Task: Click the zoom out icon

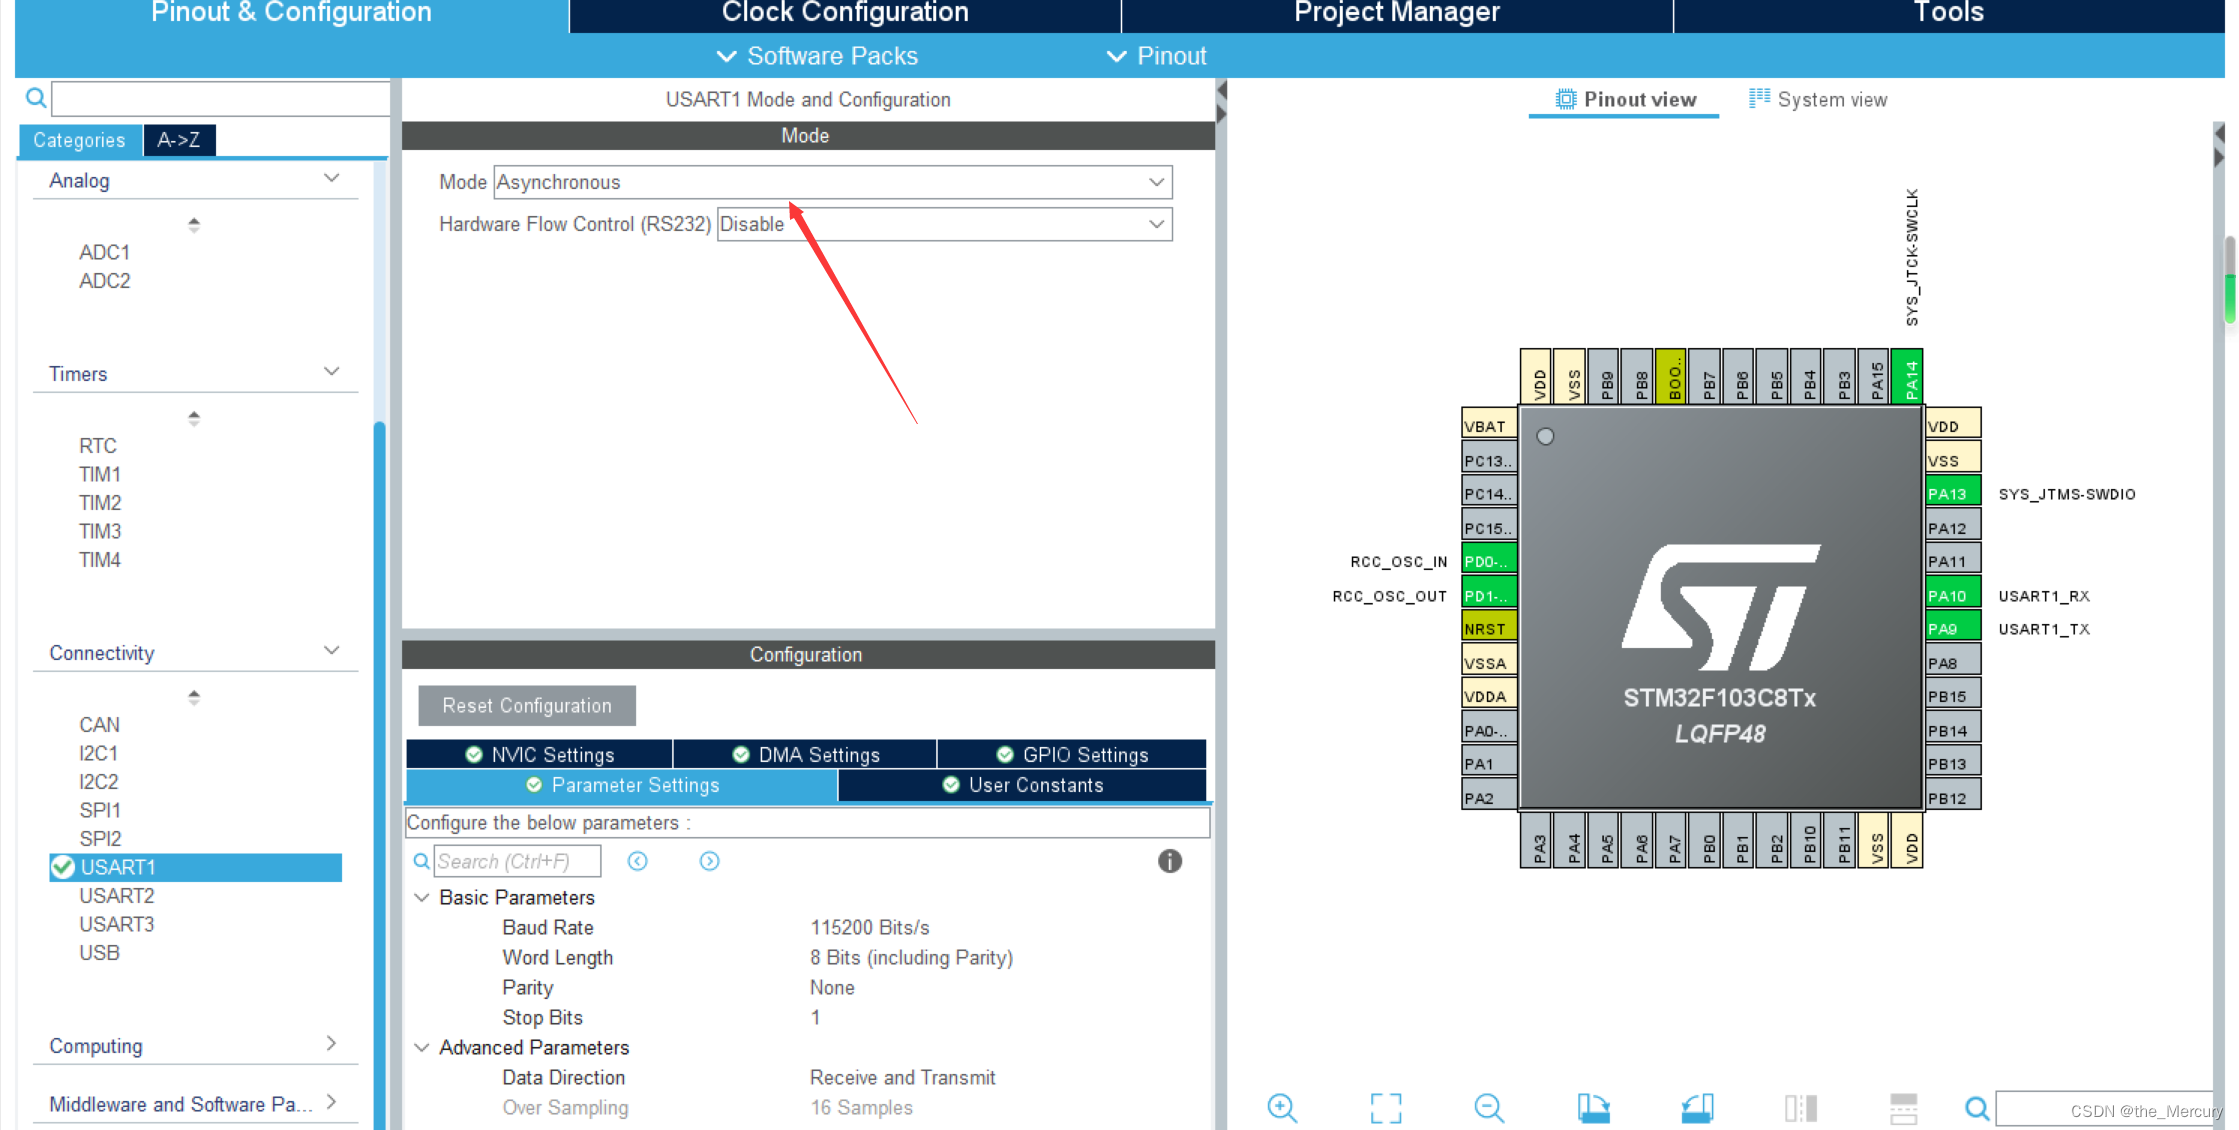Action: [x=1488, y=1108]
